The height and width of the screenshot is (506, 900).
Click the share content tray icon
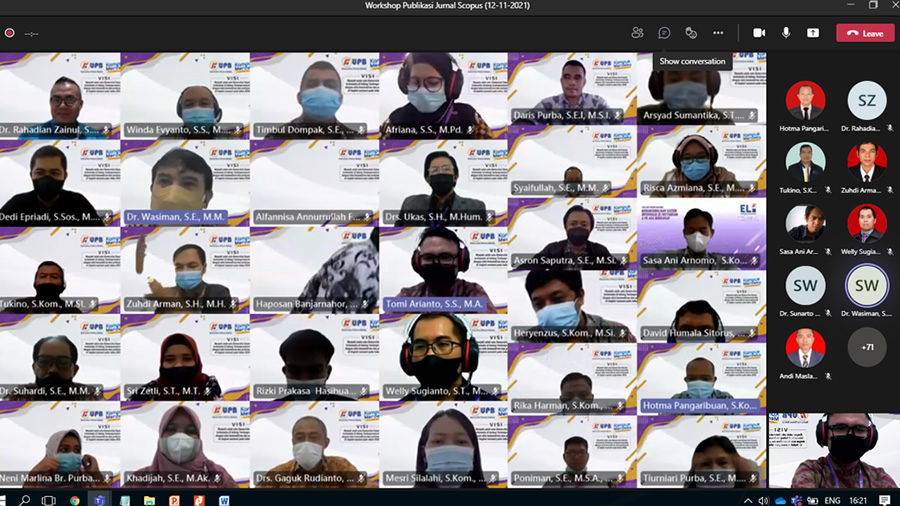[x=813, y=33]
